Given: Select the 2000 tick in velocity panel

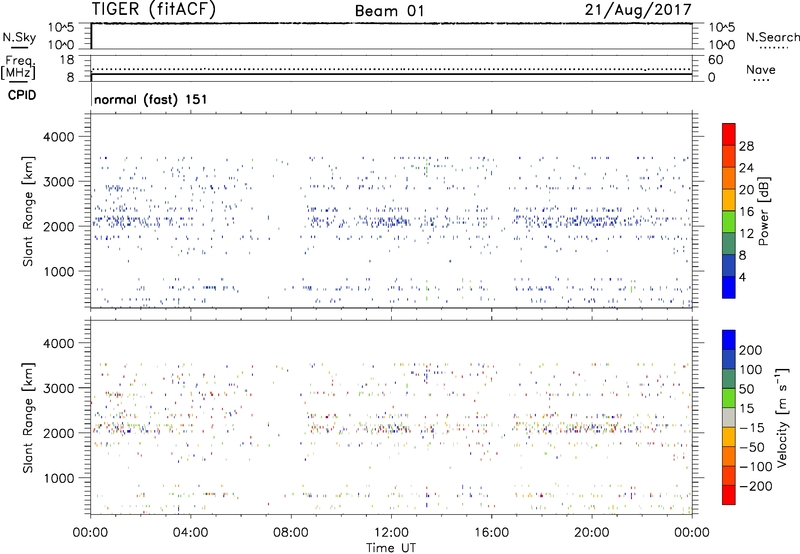Looking at the screenshot, I should point(59,433).
